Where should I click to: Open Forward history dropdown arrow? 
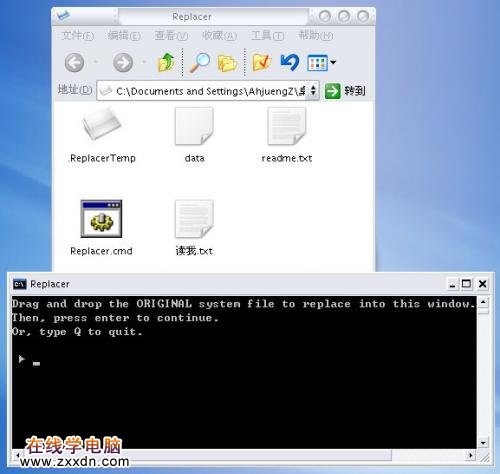click(144, 62)
